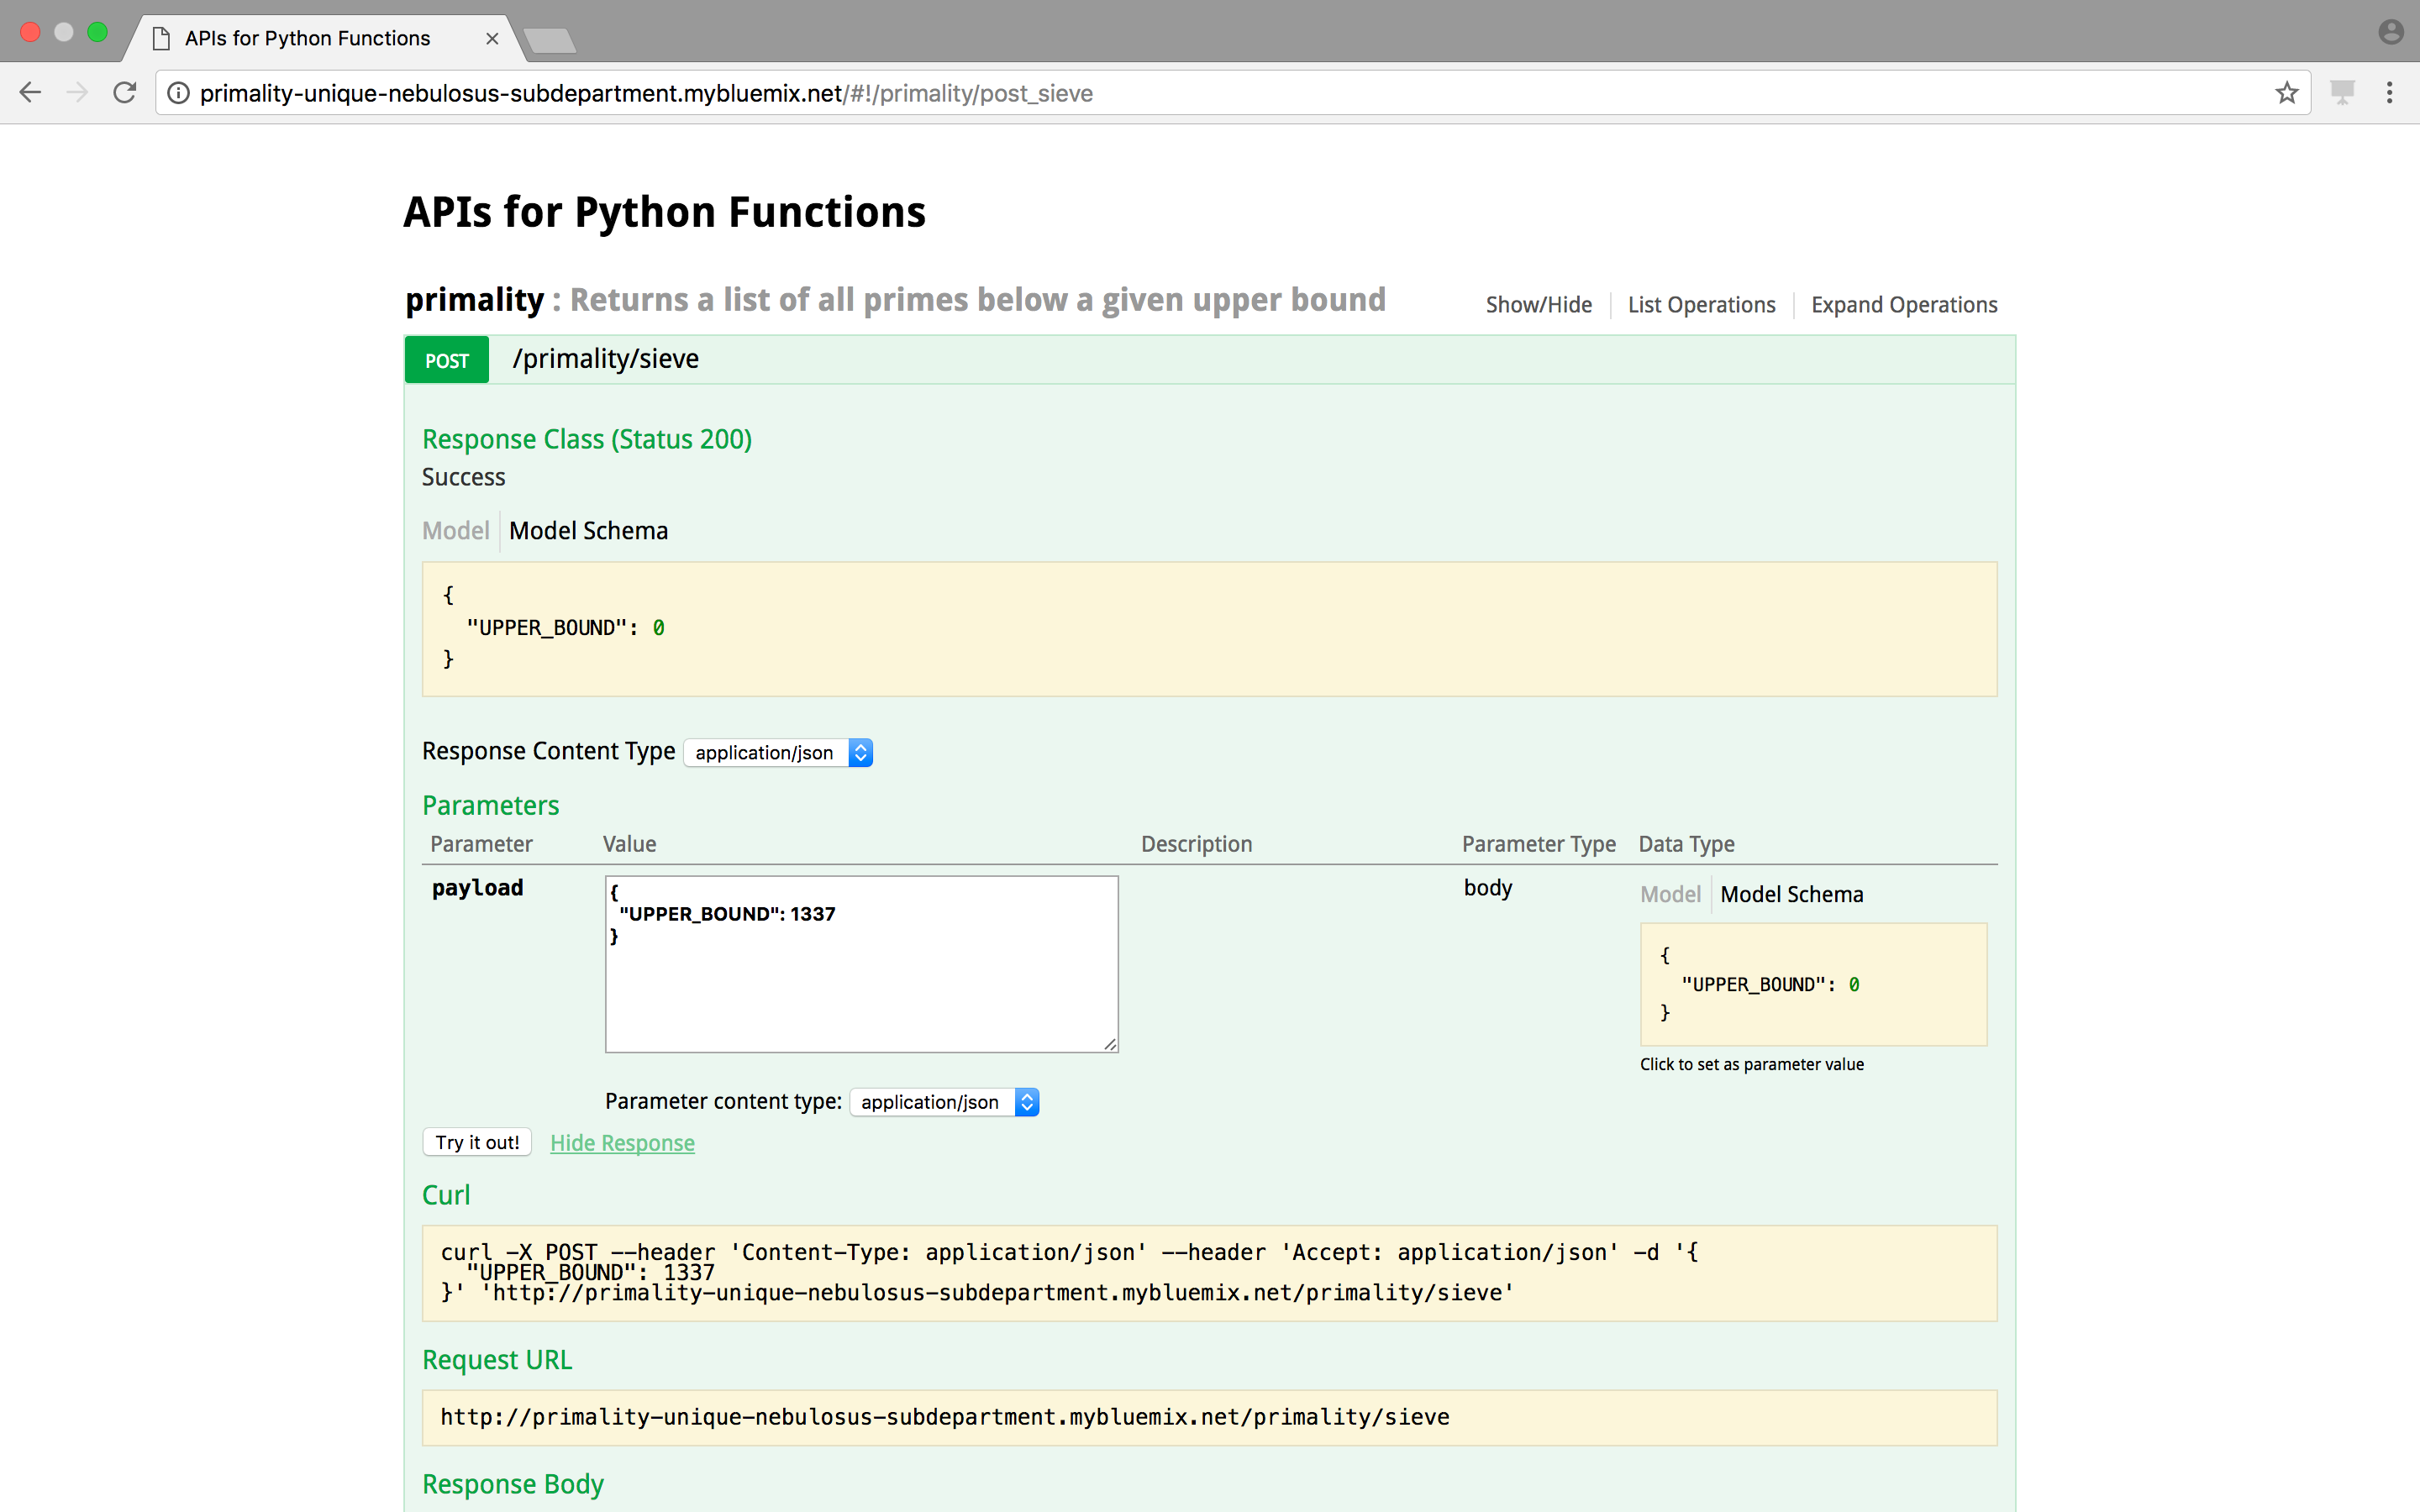
Task: Click the cast extension icon in the toolbar
Action: click(2342, 93)
